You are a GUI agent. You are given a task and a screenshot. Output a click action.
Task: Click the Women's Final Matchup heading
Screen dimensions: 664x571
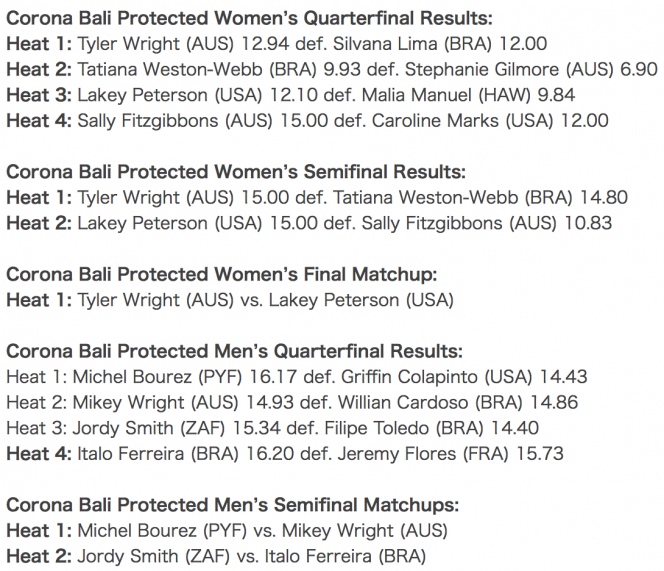[221, 274]
